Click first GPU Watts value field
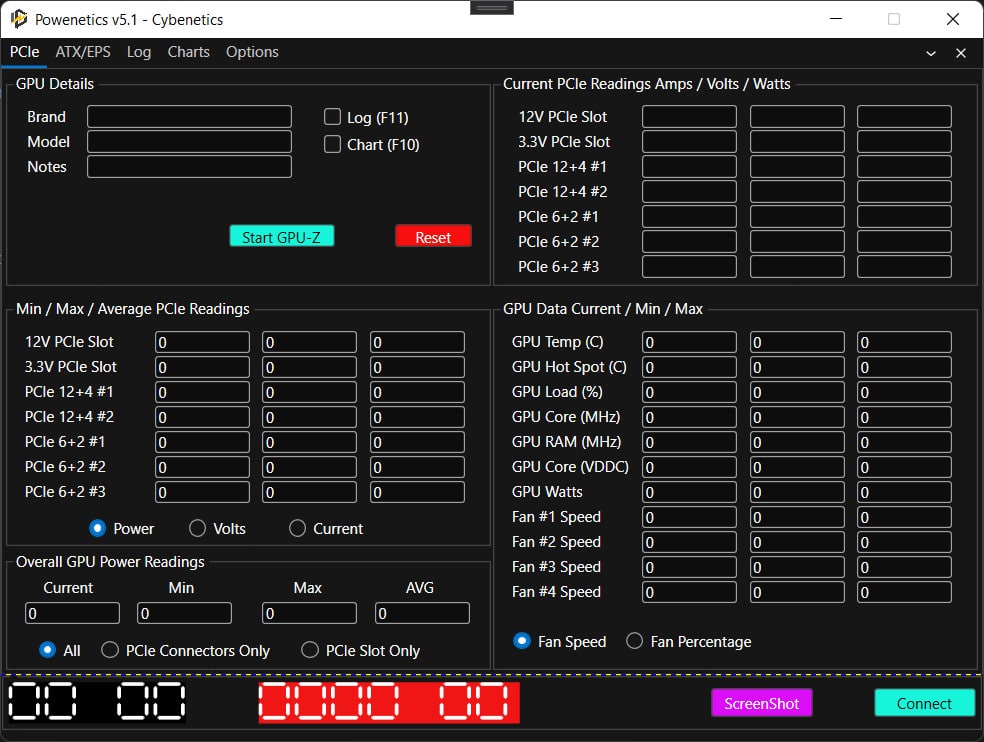The image size is (984, 742). tap(689, 492)
